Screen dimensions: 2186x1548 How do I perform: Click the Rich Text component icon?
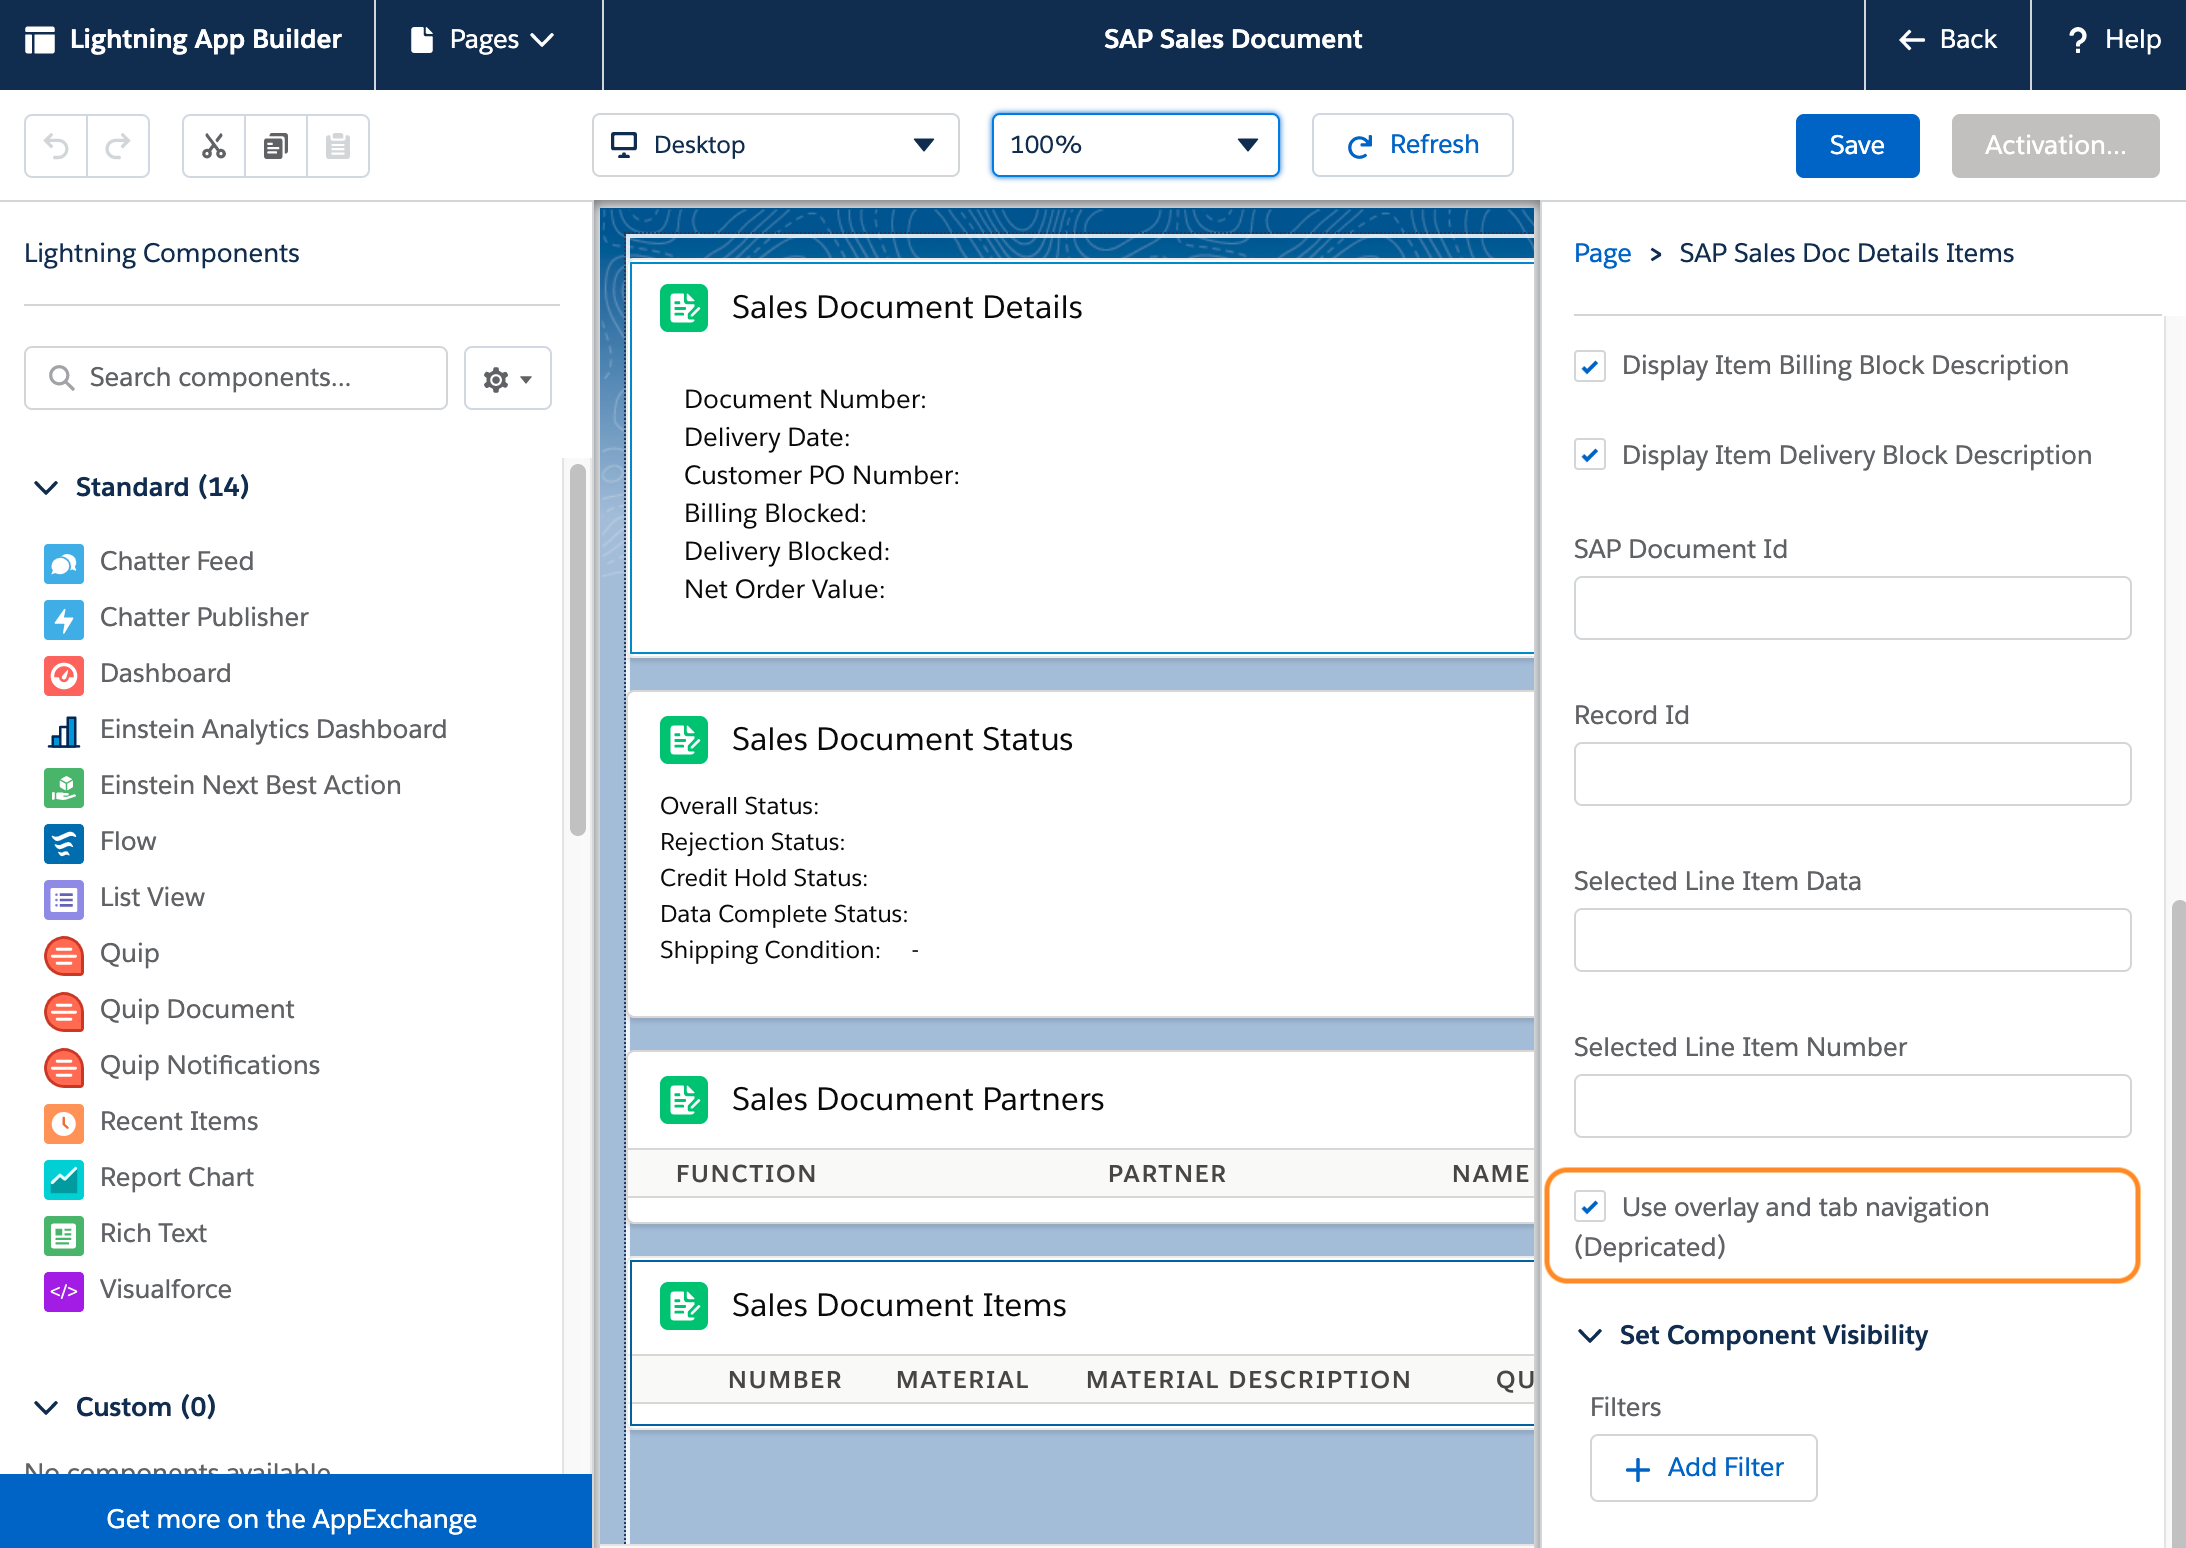click(x=64, y=1235)
